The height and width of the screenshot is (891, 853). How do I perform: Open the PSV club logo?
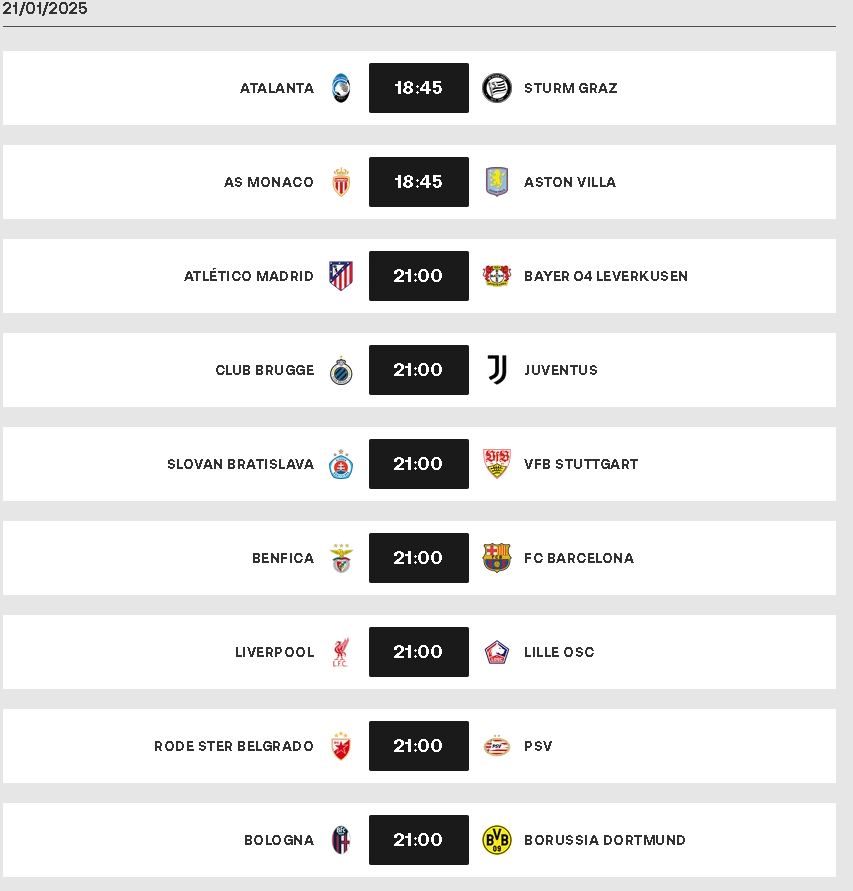pos(497,746)
